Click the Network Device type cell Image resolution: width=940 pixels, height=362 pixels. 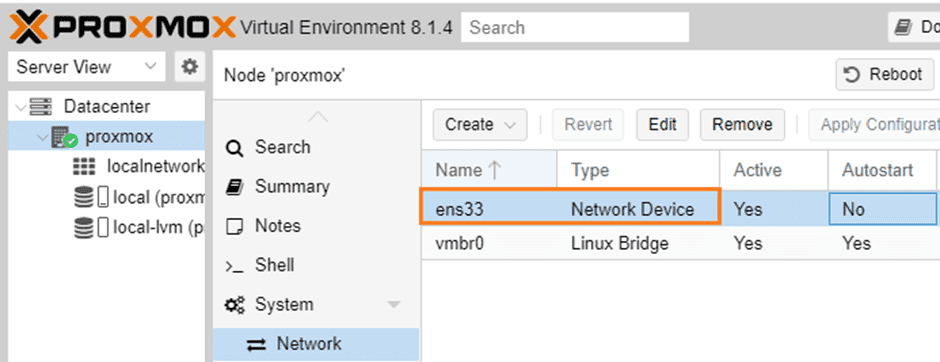click(638, 209)
